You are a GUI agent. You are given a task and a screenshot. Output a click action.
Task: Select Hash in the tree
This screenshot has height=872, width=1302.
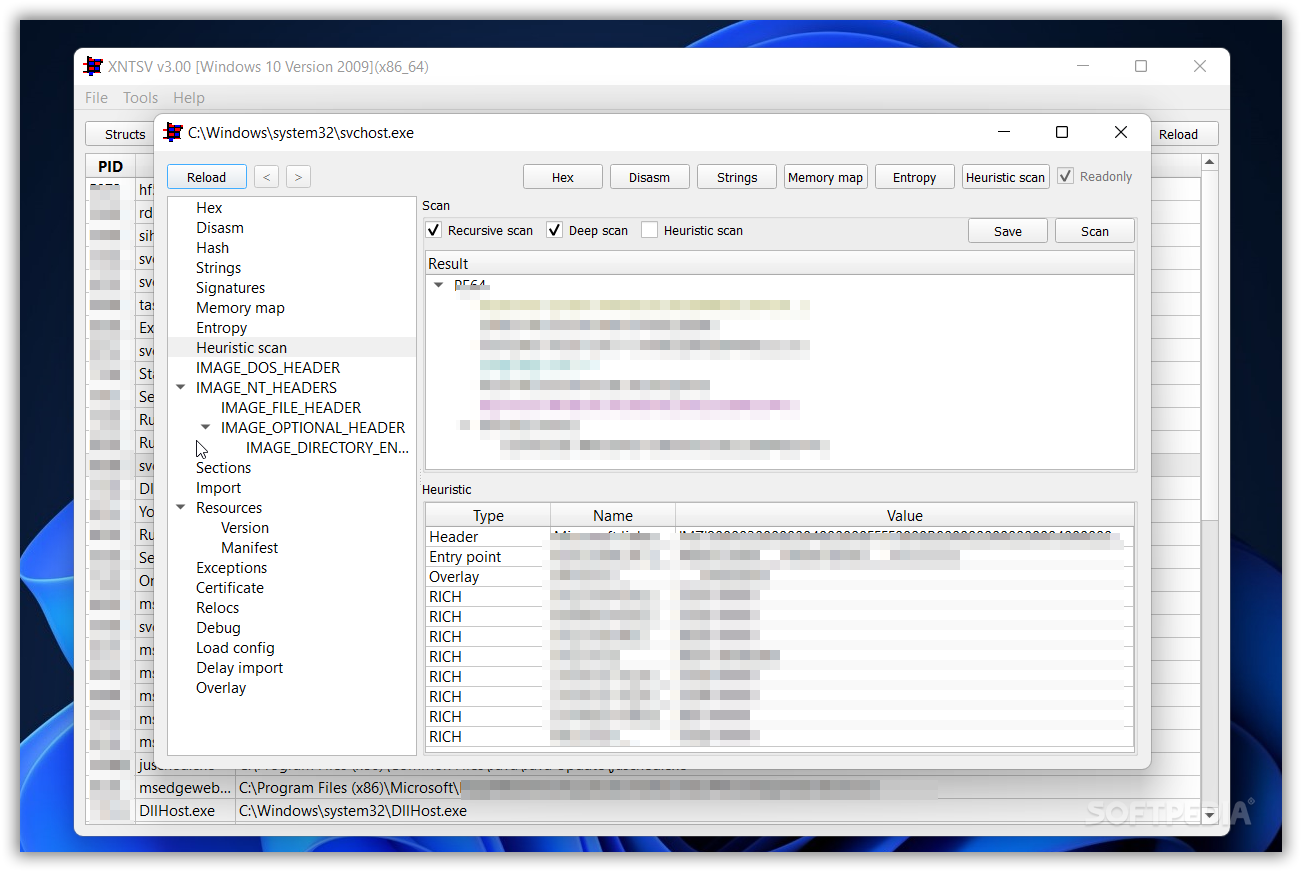(212, 247)
